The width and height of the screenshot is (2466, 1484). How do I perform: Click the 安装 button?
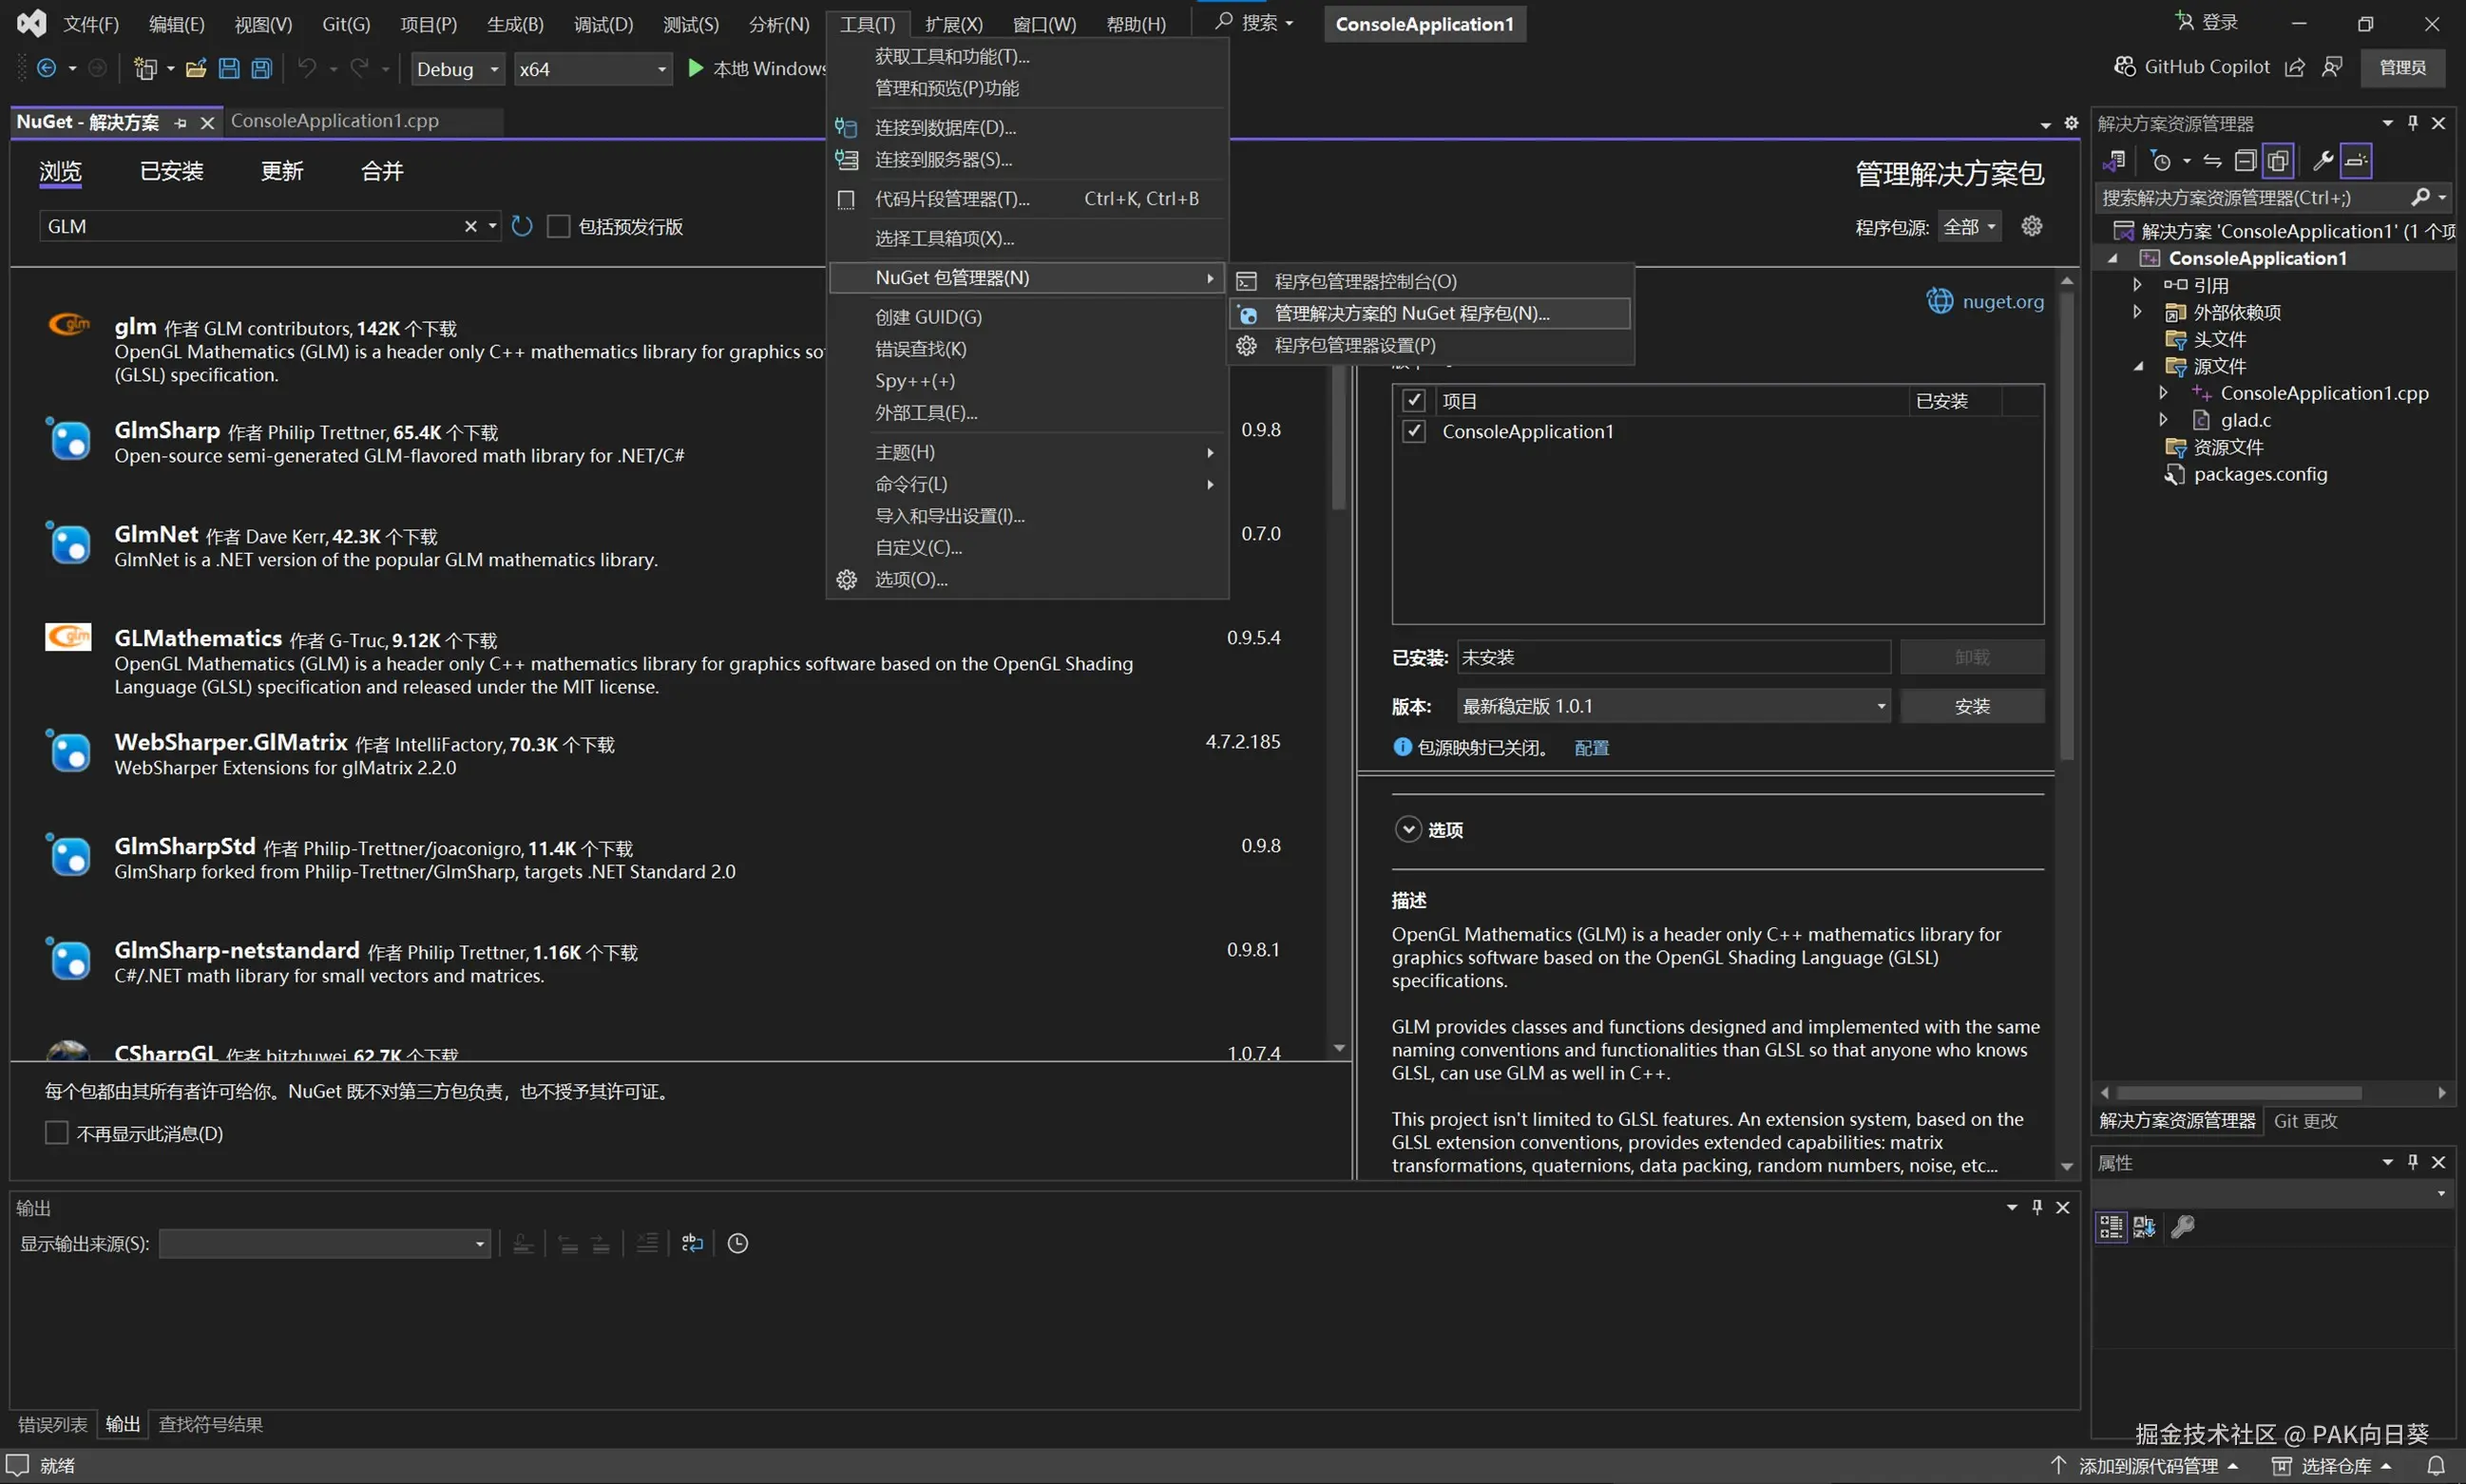[1971, 706]
